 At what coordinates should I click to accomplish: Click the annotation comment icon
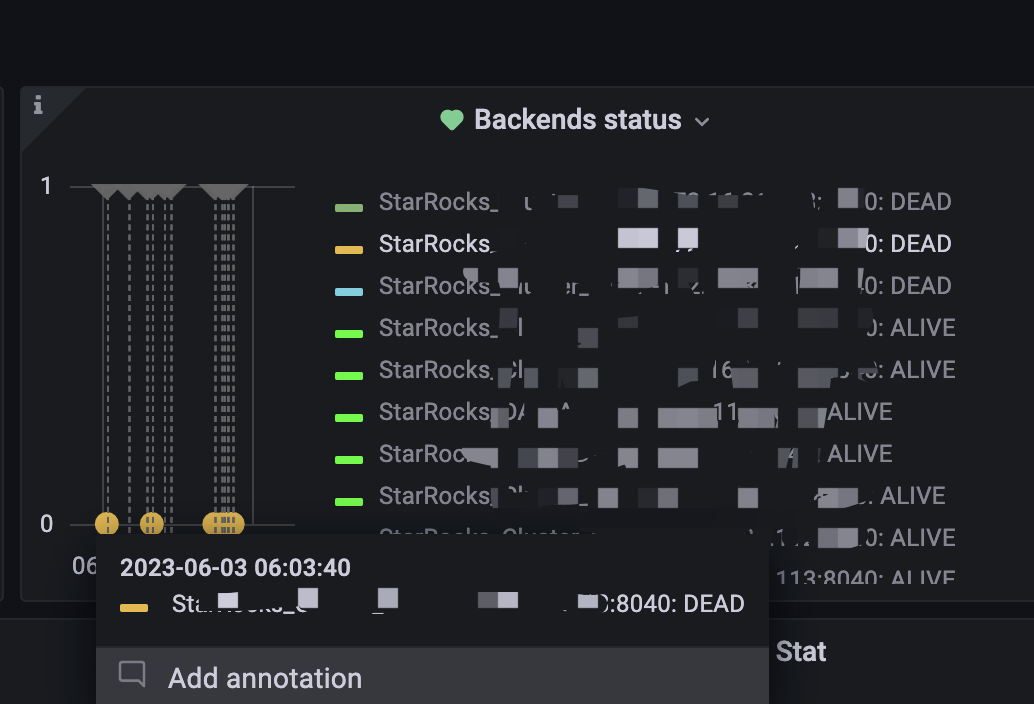[132, 674]
